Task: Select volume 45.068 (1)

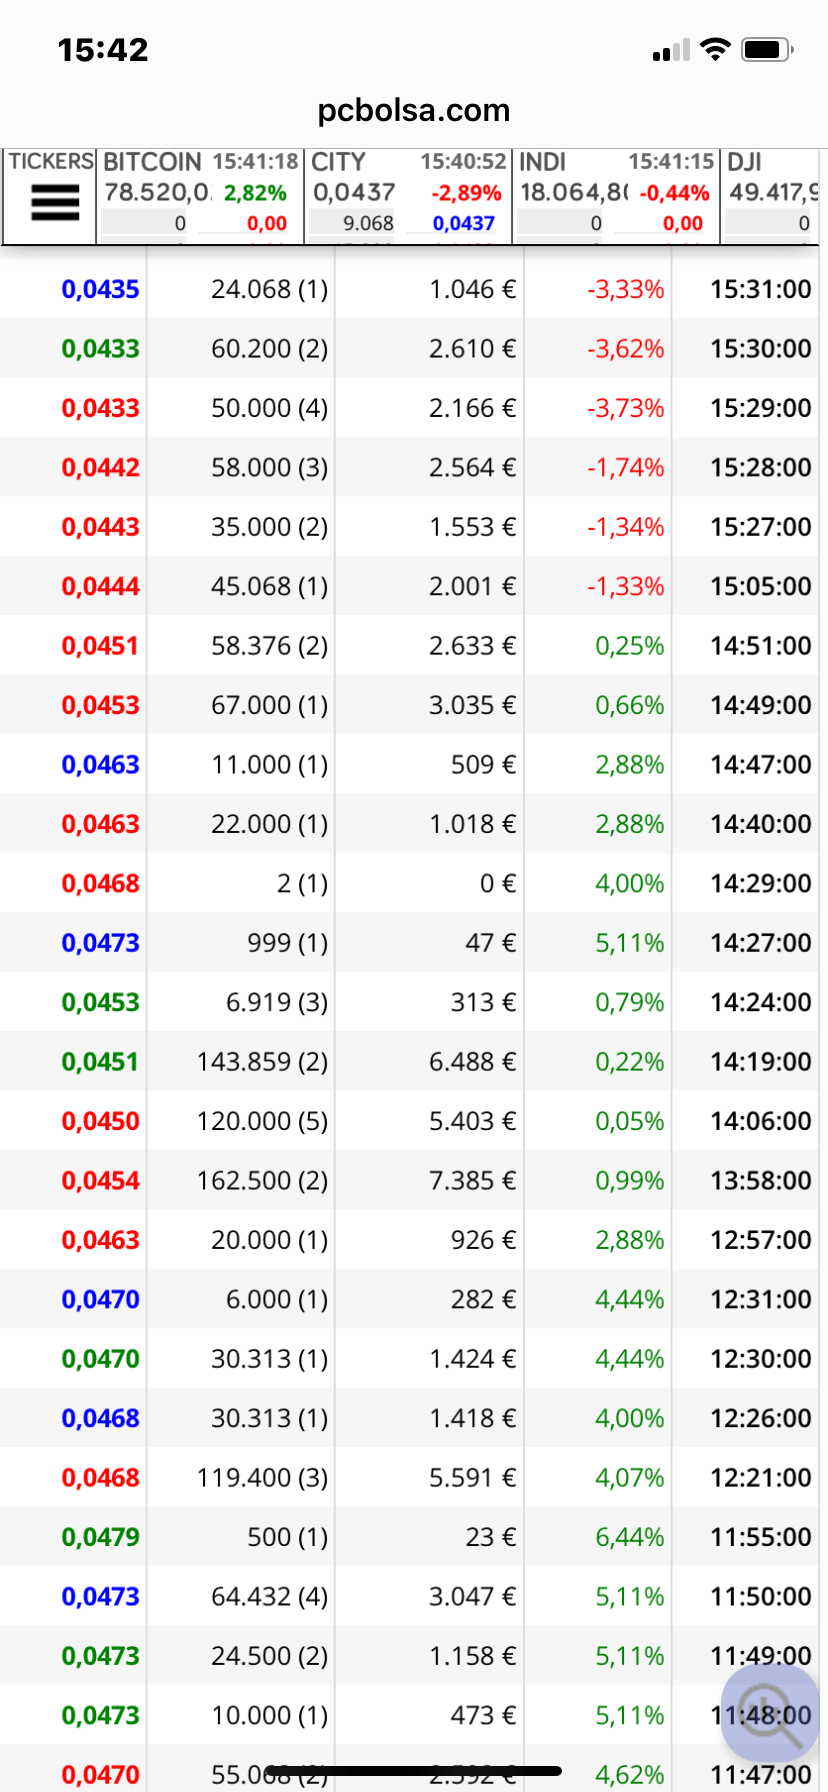Action: pos(269,586)
